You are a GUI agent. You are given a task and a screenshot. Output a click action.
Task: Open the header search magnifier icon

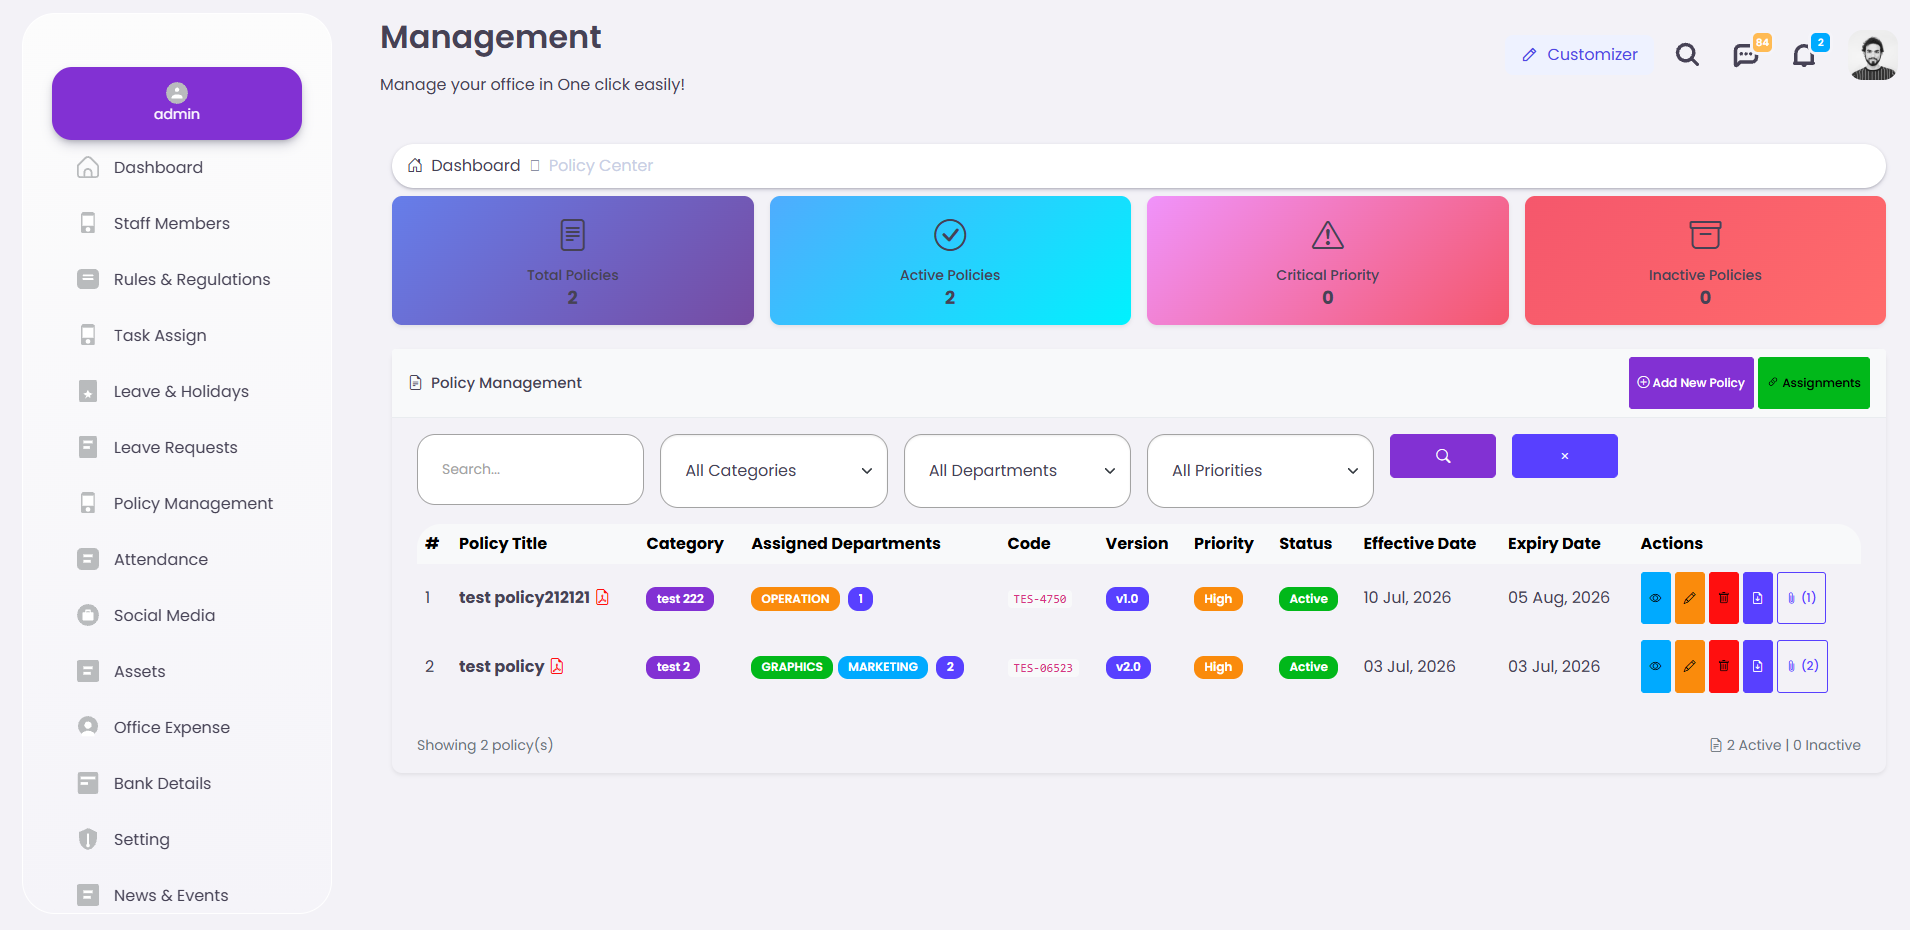click(1687, 55)
